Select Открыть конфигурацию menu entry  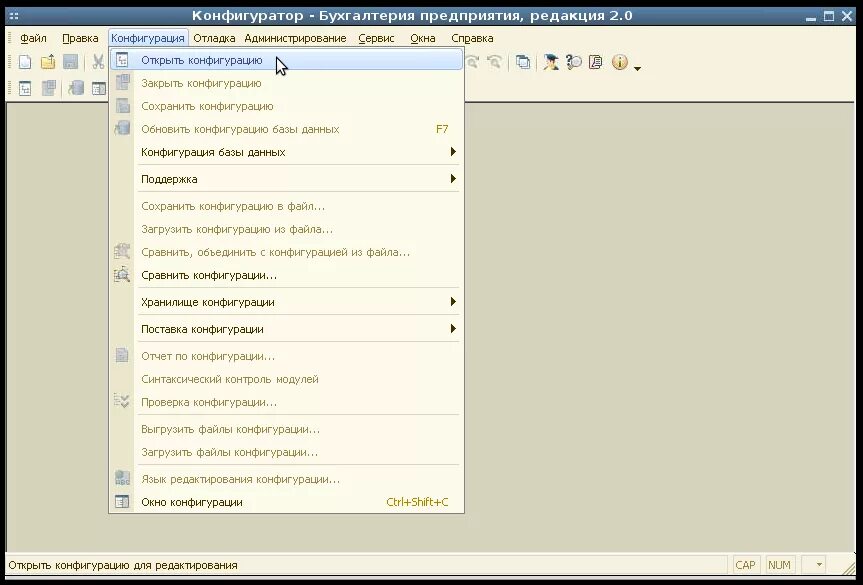tap(286, 60)
